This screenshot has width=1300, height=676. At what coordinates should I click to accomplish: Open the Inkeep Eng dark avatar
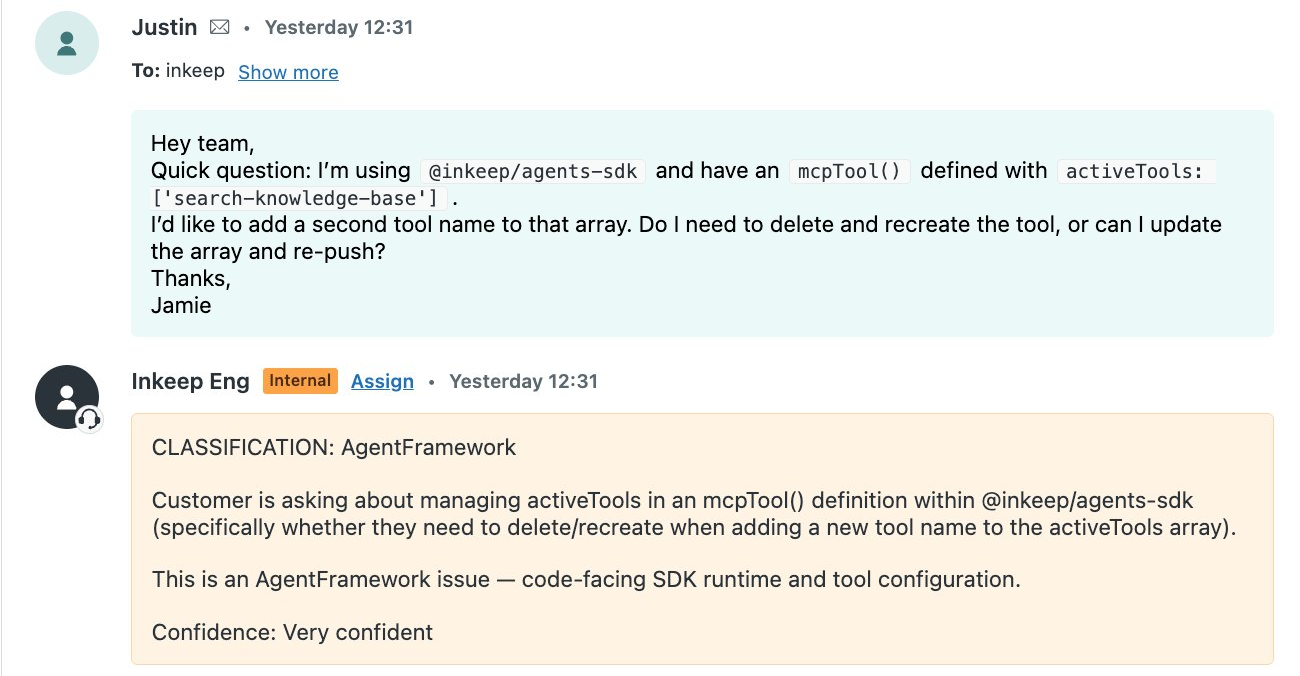(x=67, y=397)
